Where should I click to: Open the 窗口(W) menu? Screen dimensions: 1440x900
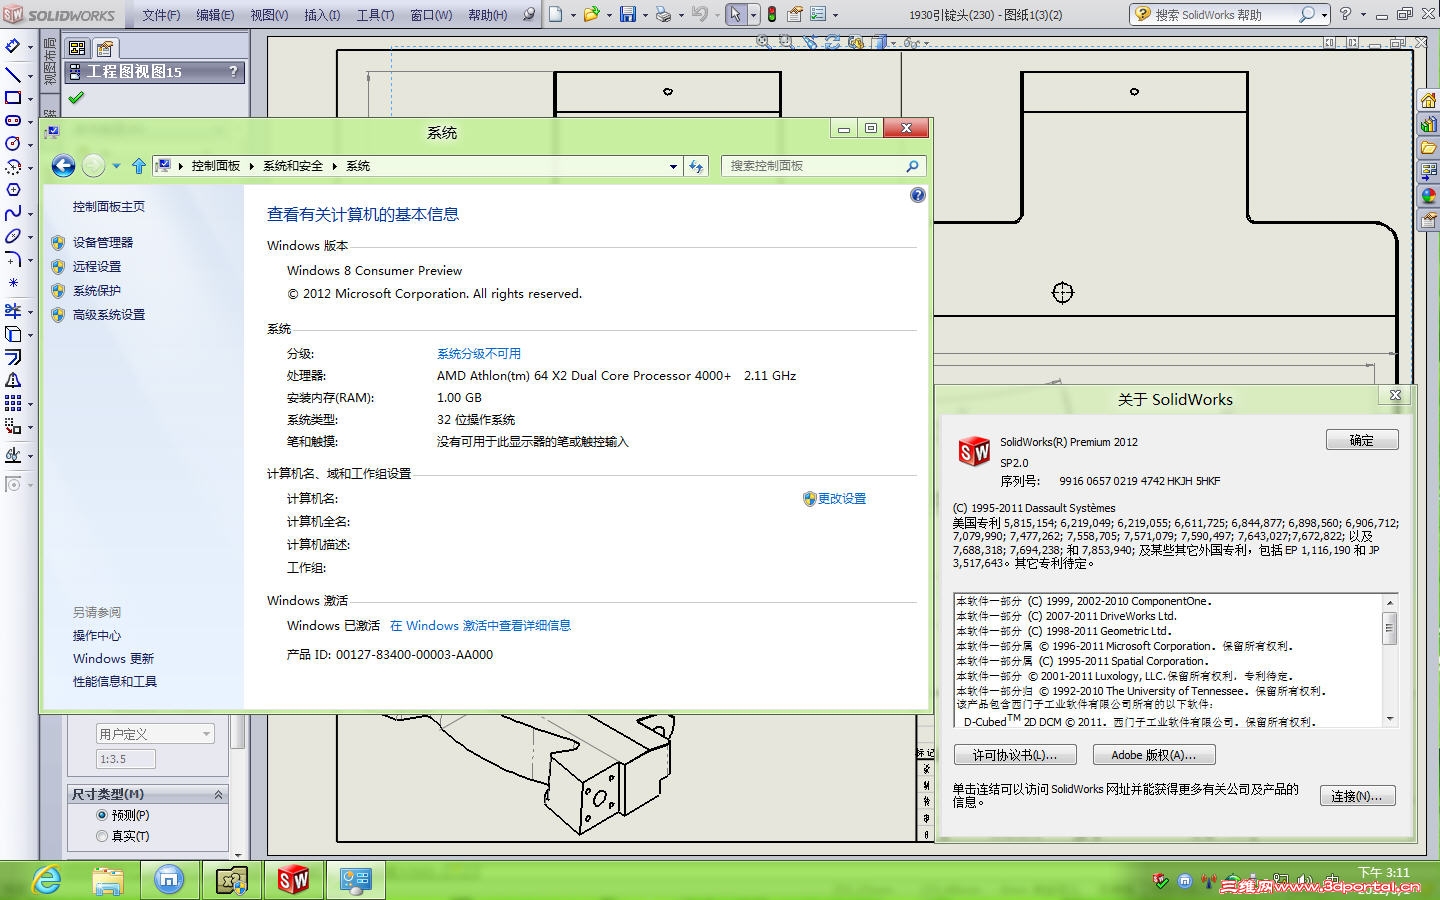431,15
